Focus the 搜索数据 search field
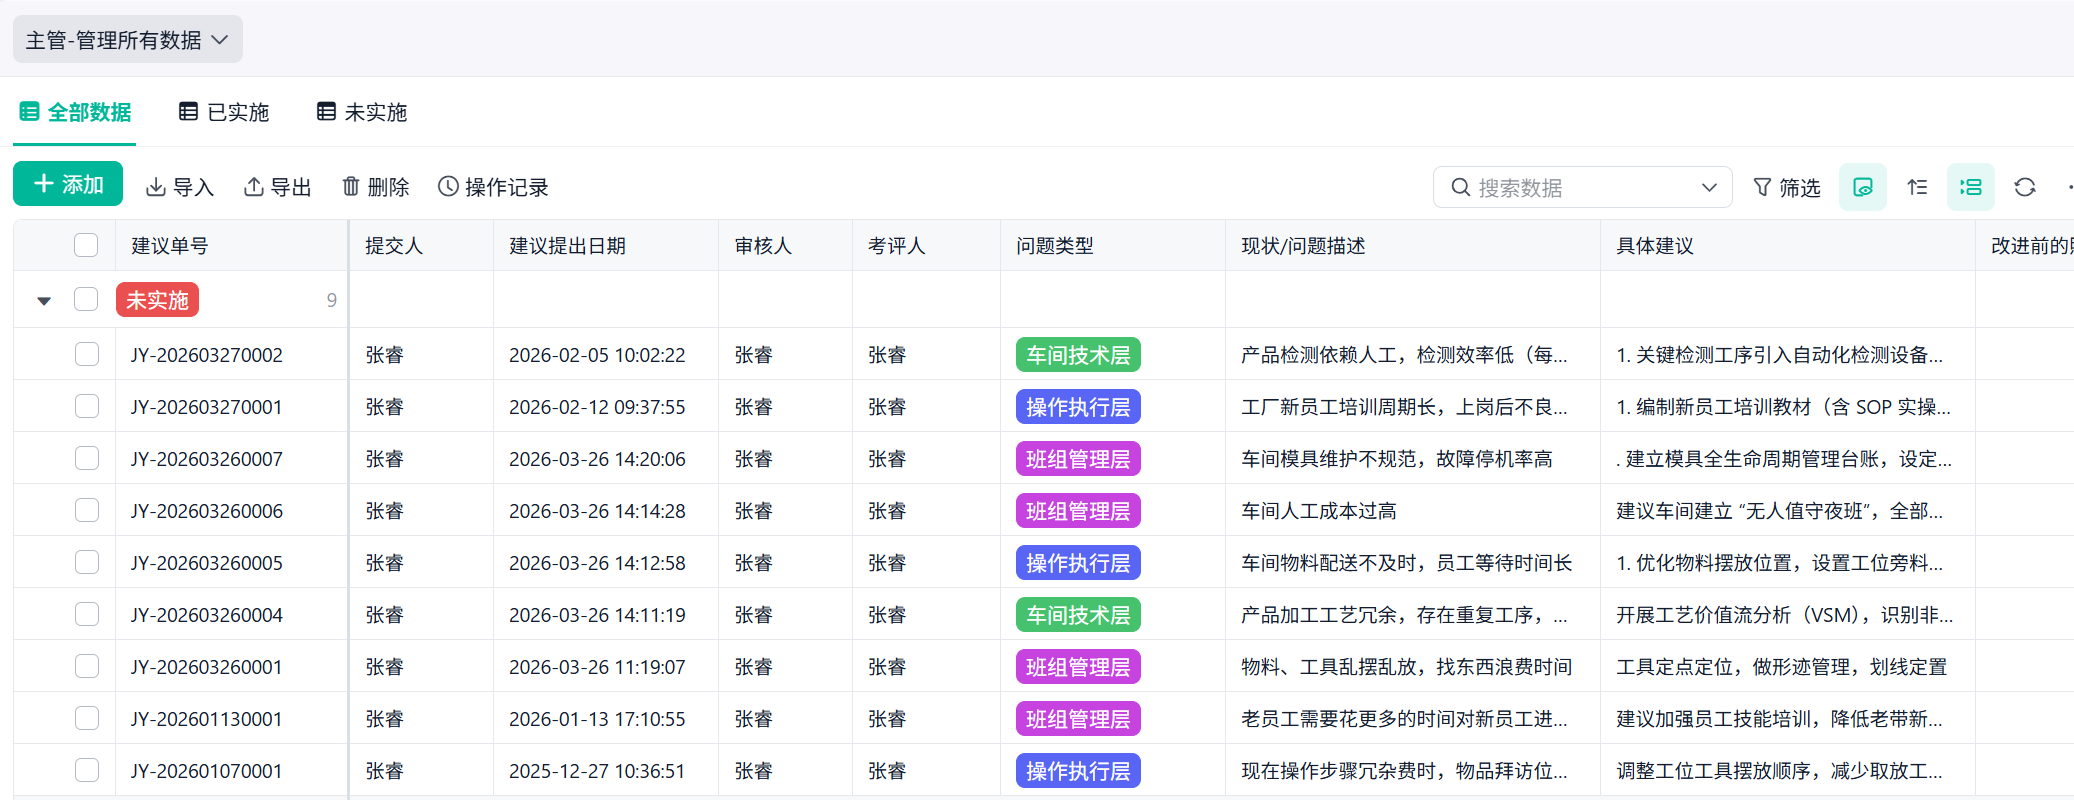Viewport: 2074px width, 800px height. click(1583, 187)
